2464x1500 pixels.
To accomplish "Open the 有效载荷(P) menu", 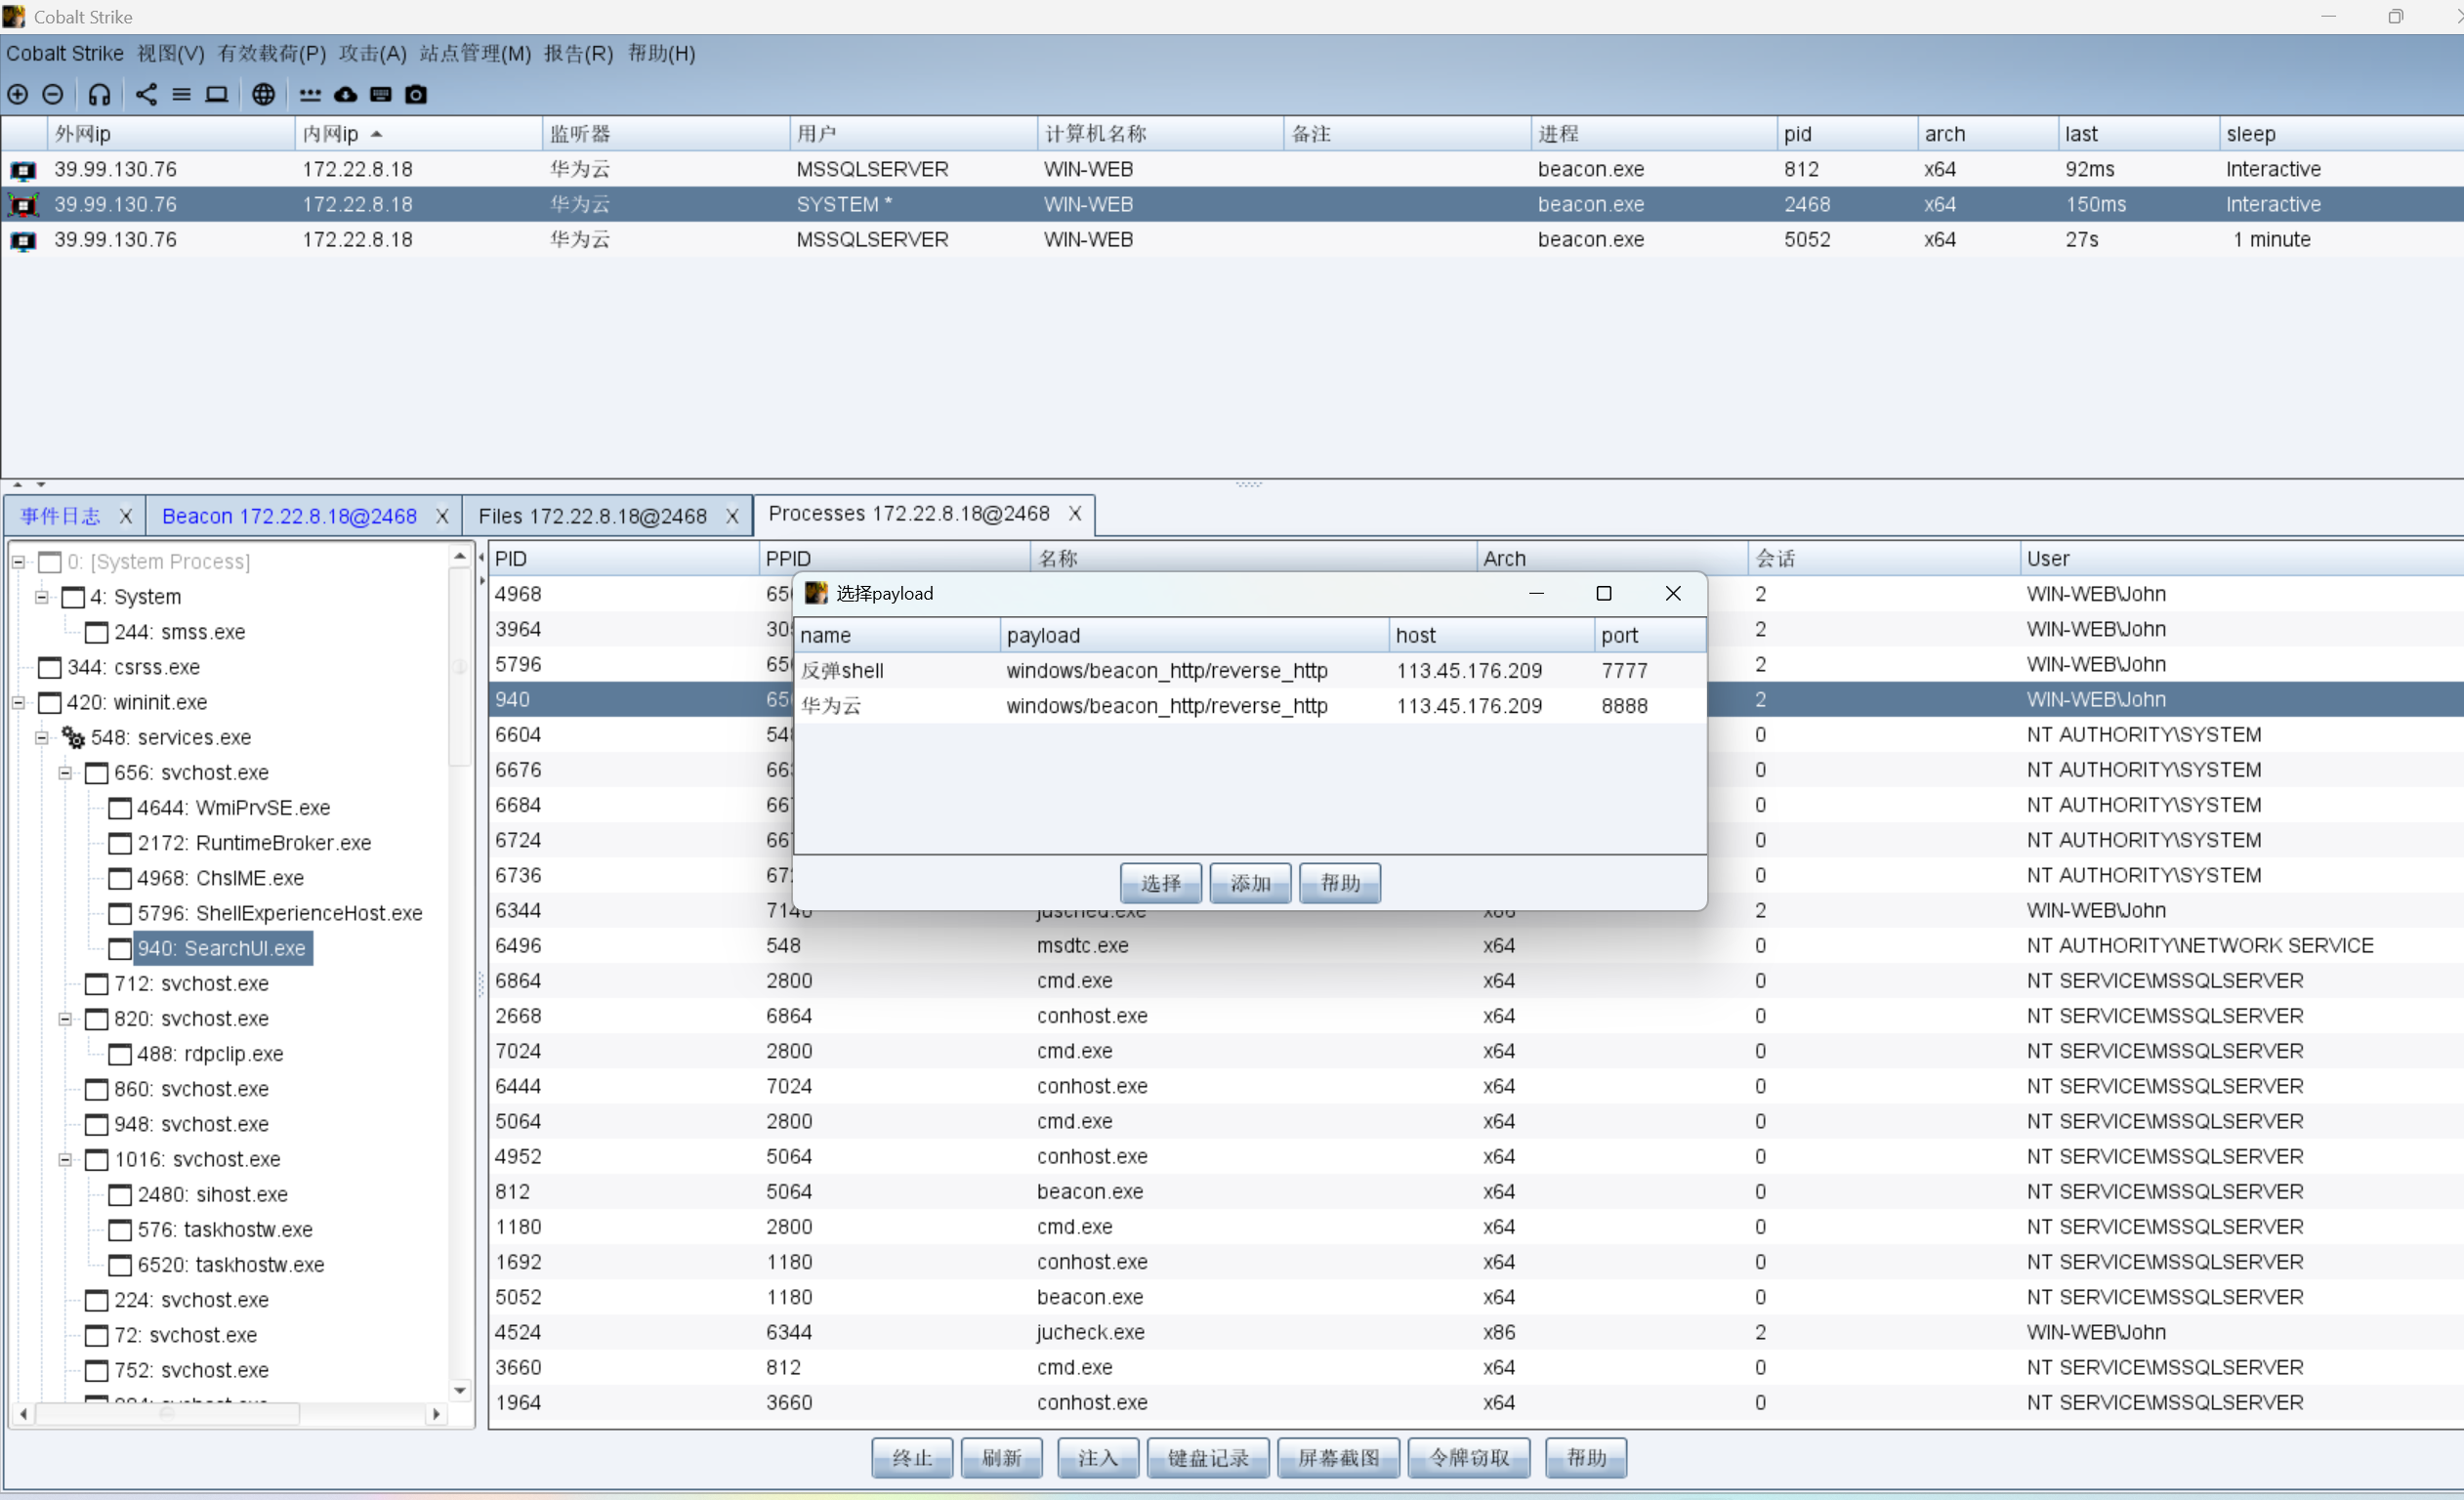I will 272,53.
